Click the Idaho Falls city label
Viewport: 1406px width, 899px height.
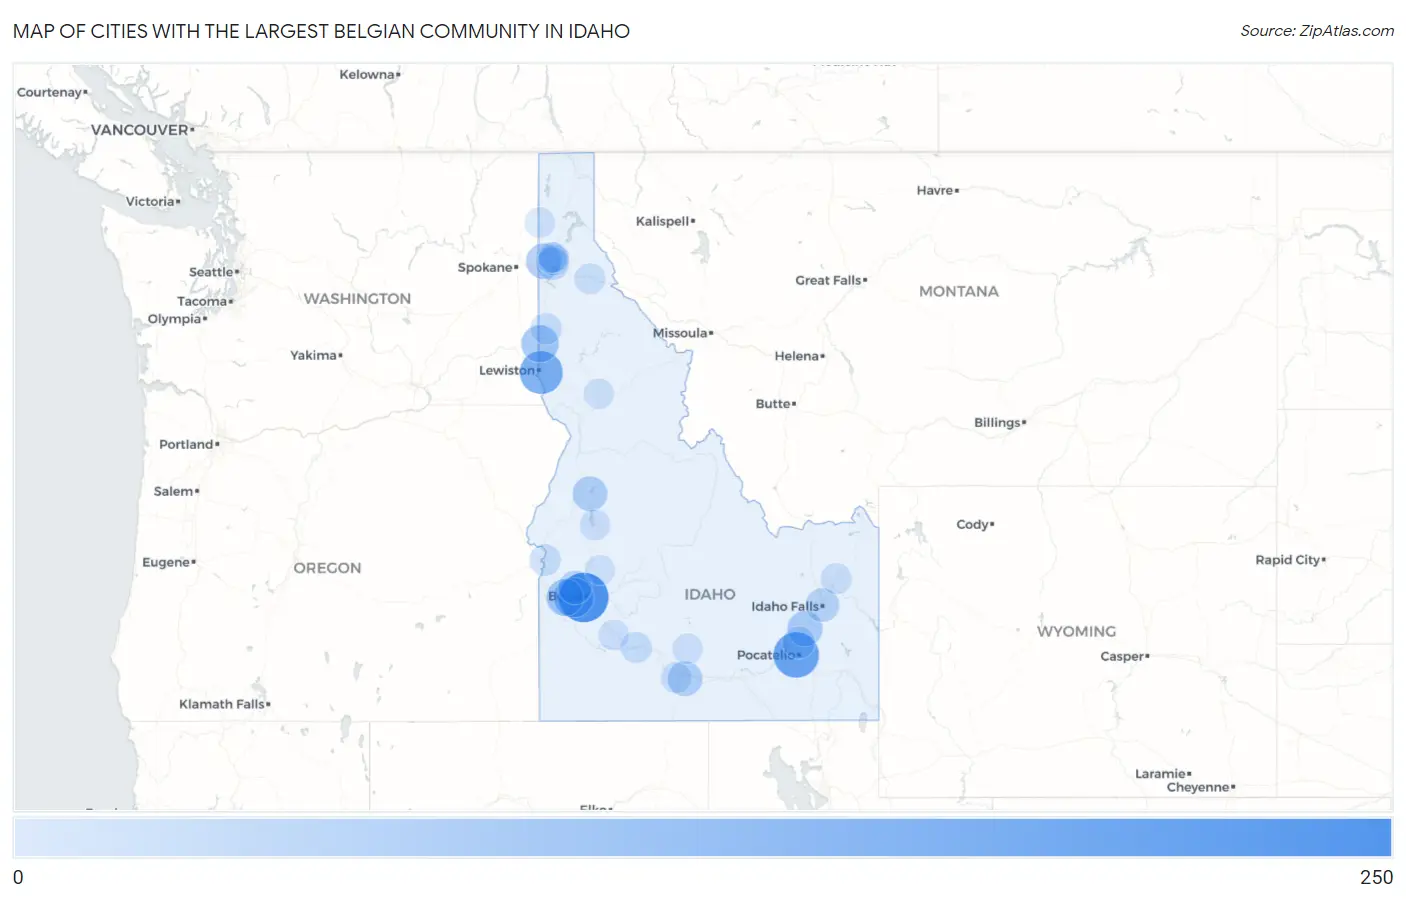pyautogui.click(x=786, y=606)
